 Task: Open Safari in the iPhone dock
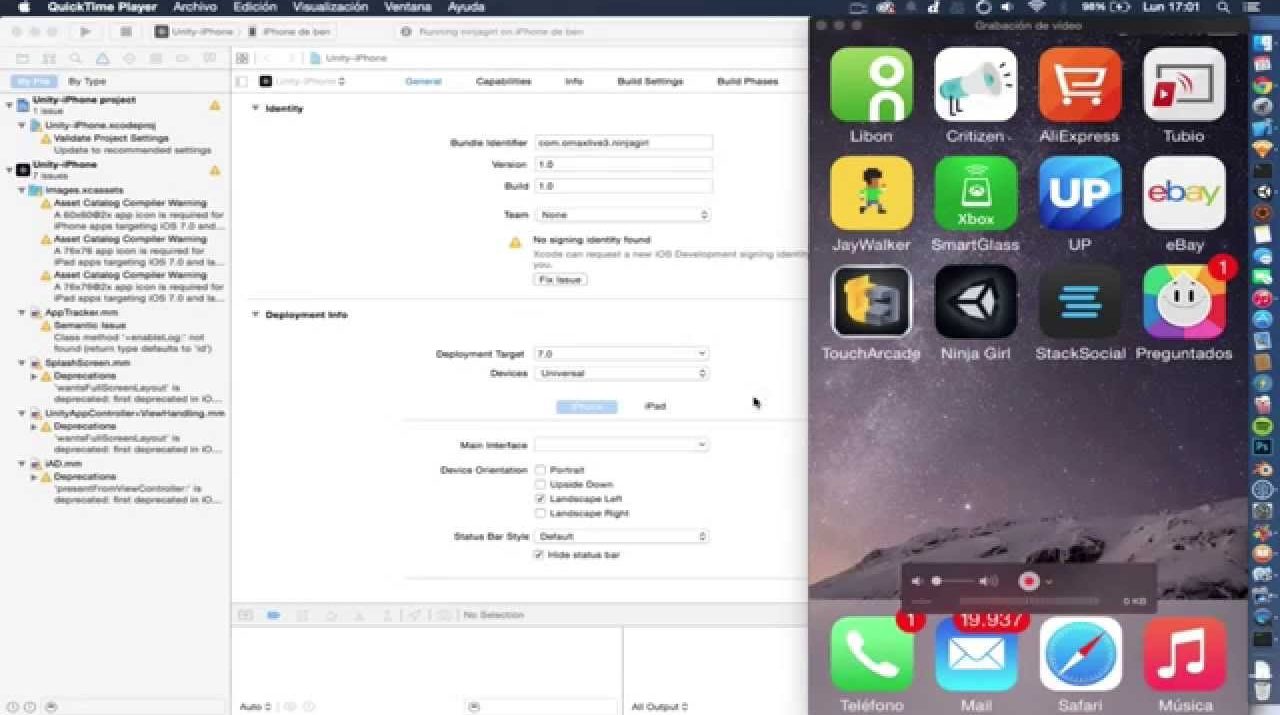point(1080,654)
